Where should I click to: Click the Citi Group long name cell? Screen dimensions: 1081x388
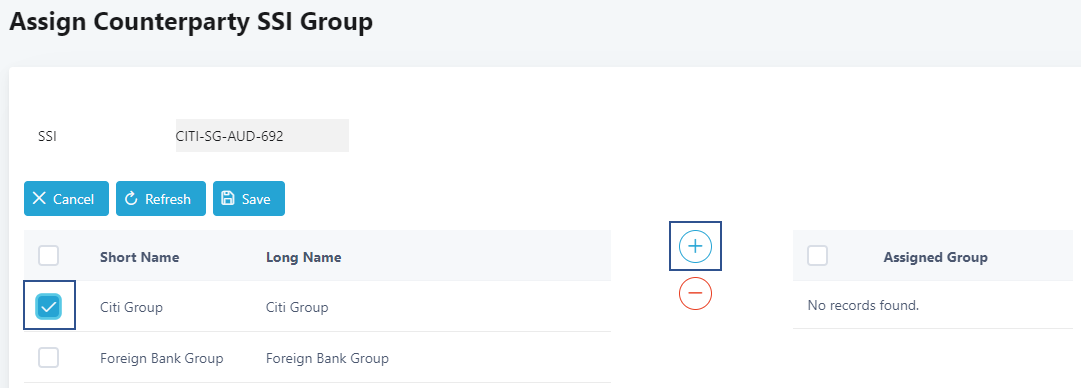(297, 307)
